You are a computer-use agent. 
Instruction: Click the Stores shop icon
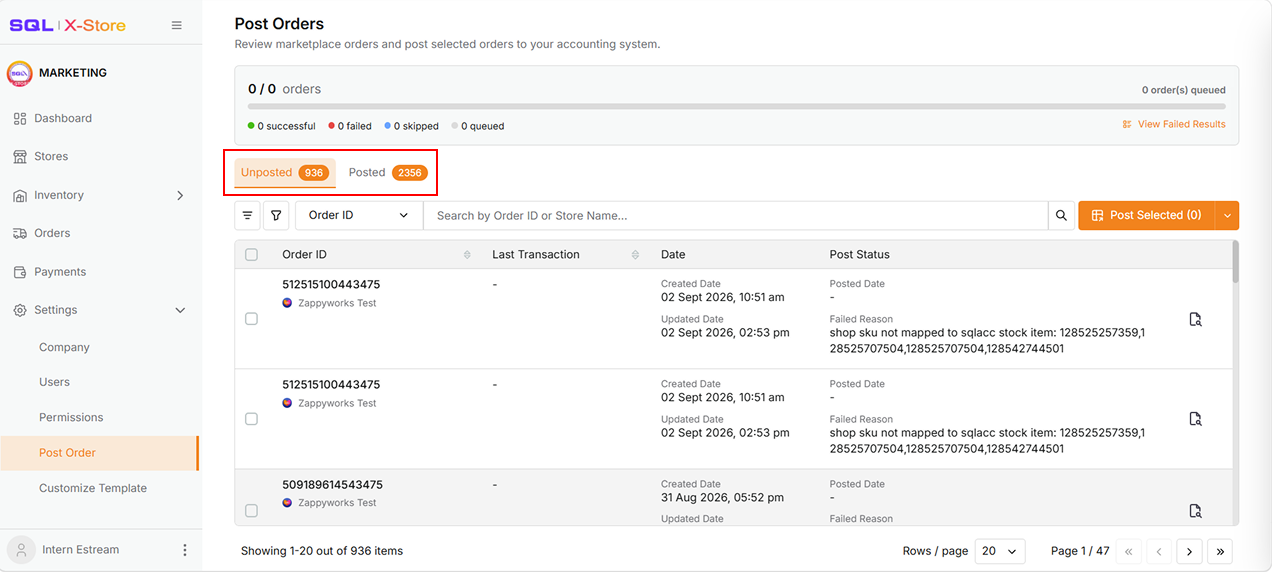[20, 157]
